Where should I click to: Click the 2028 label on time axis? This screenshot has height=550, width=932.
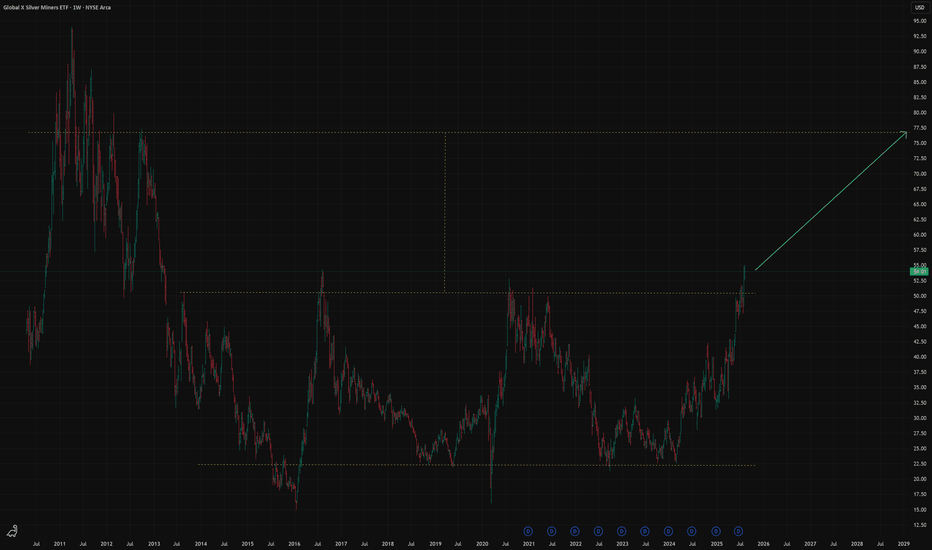pyautogui.click(x=857, y=543)
